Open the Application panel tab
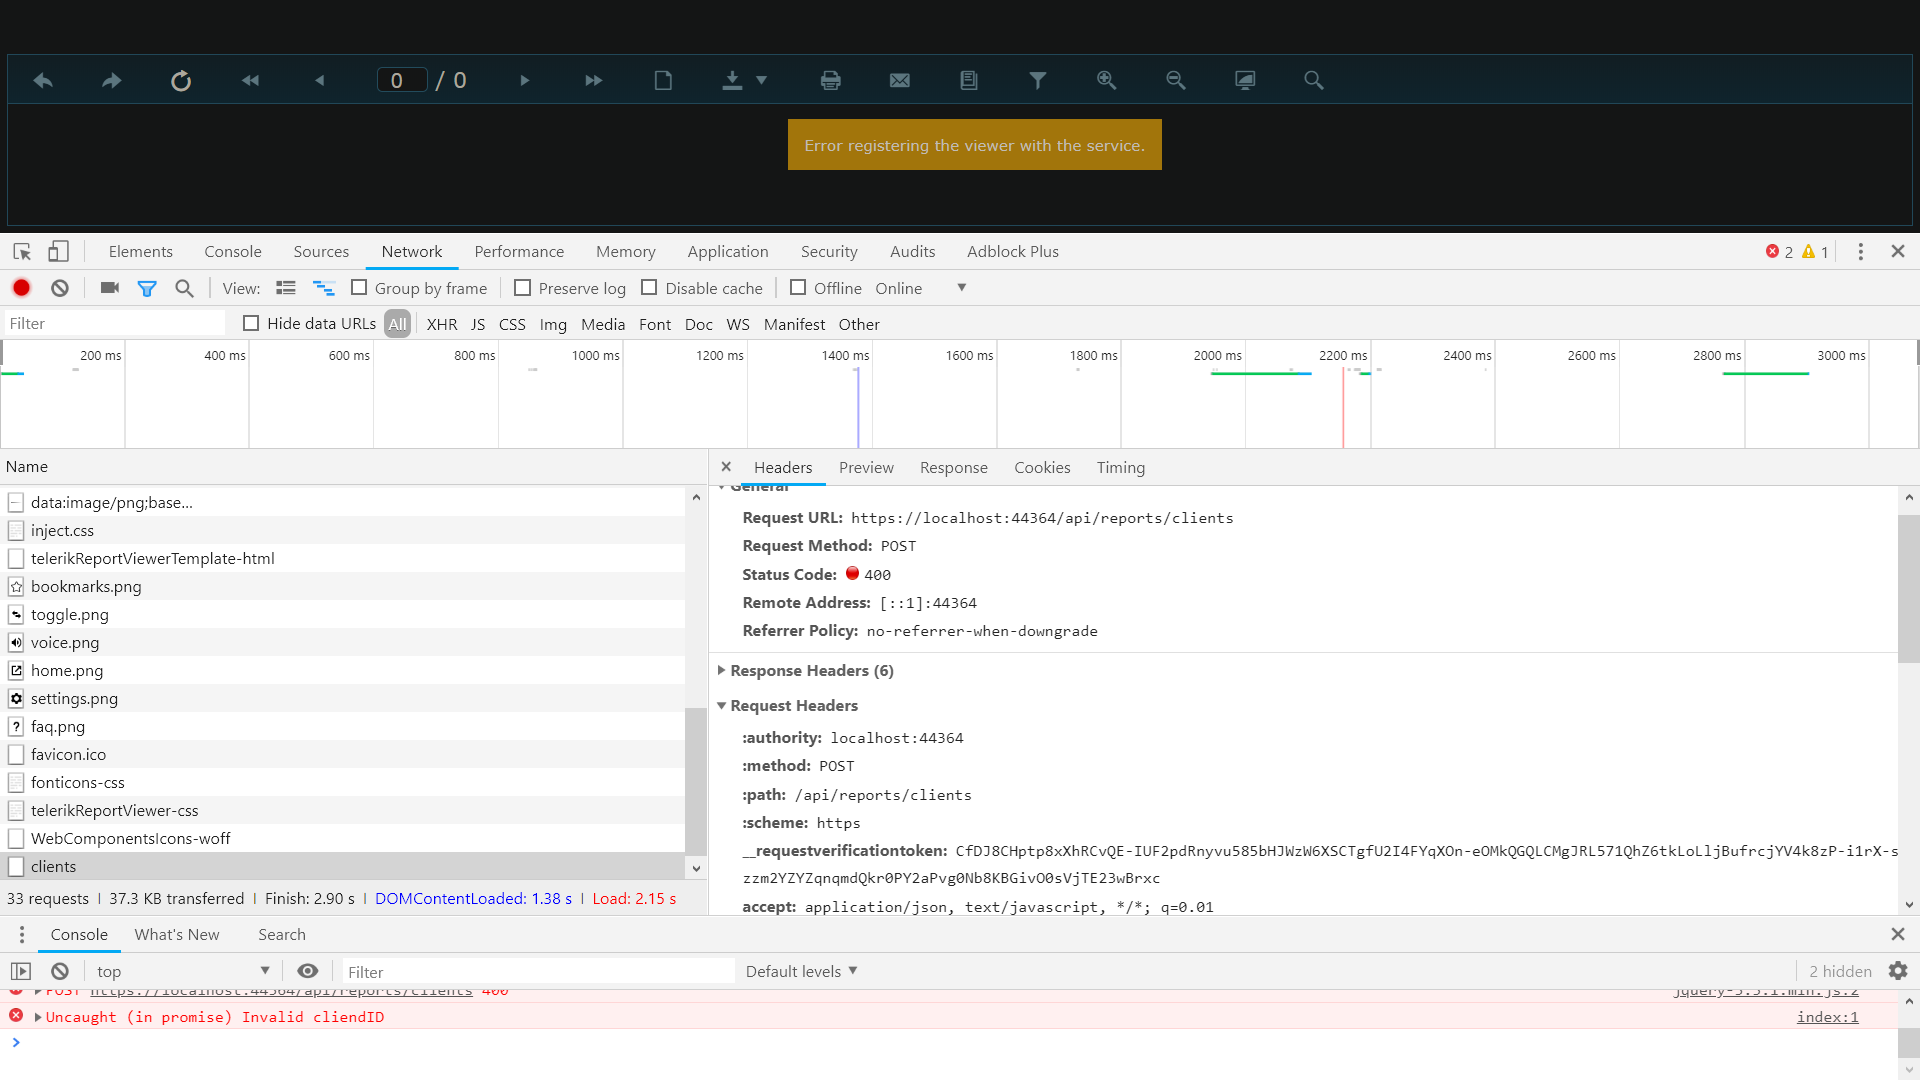This screenshot has height=1080, width=1920. tap(728, 251)
